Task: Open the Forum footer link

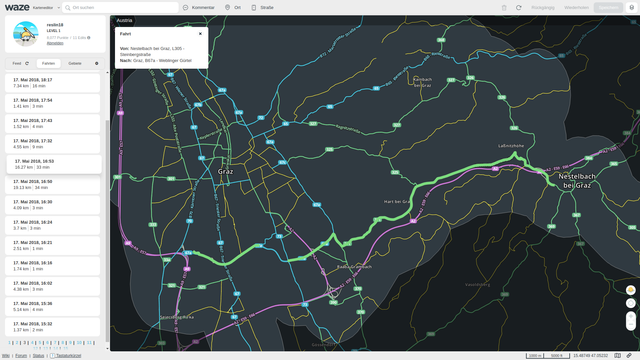Action: click(x=21, y=356)
